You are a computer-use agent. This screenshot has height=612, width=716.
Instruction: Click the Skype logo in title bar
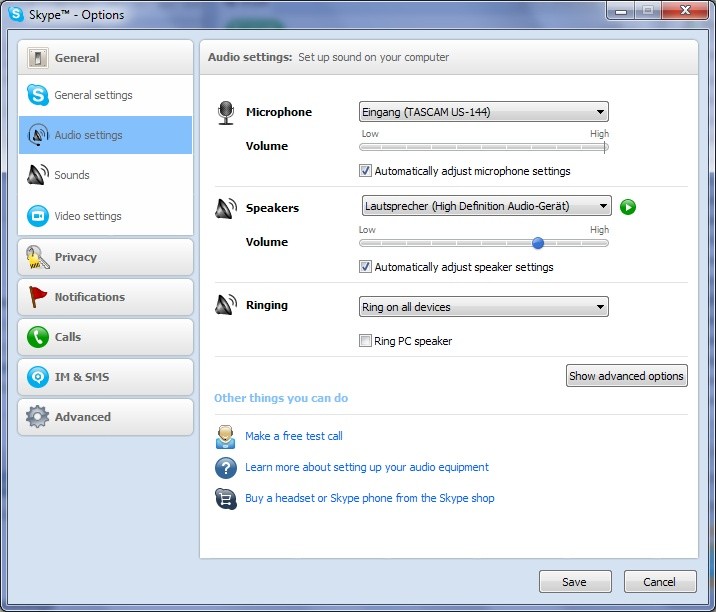click(16, 14)
